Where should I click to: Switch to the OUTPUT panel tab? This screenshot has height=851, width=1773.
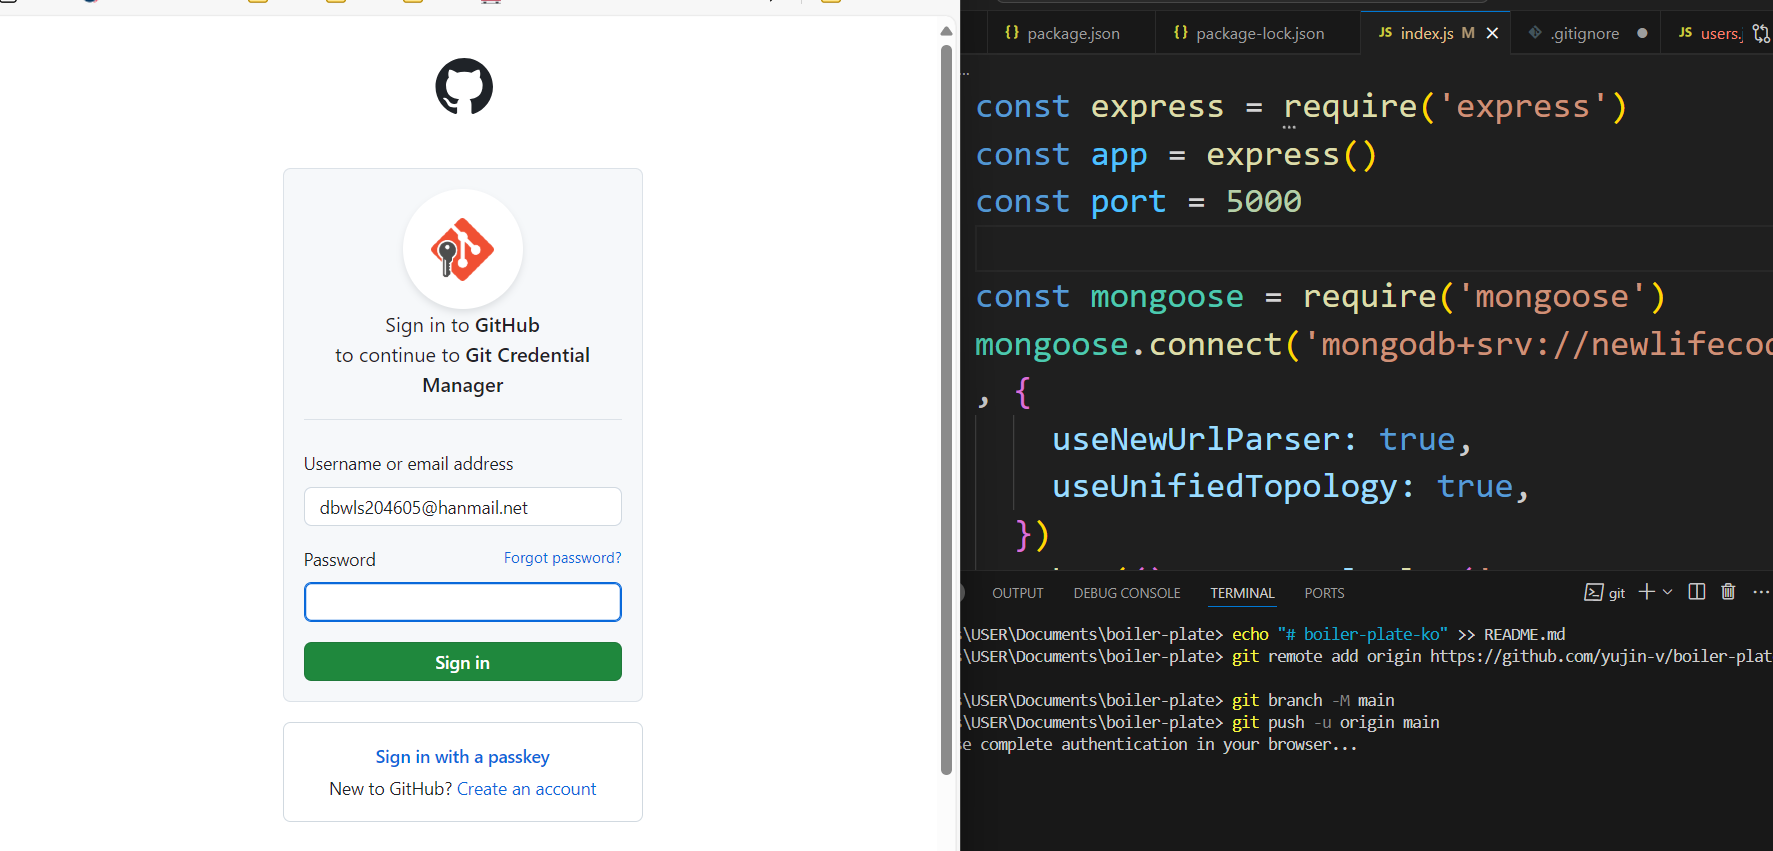coord(1017,593)
